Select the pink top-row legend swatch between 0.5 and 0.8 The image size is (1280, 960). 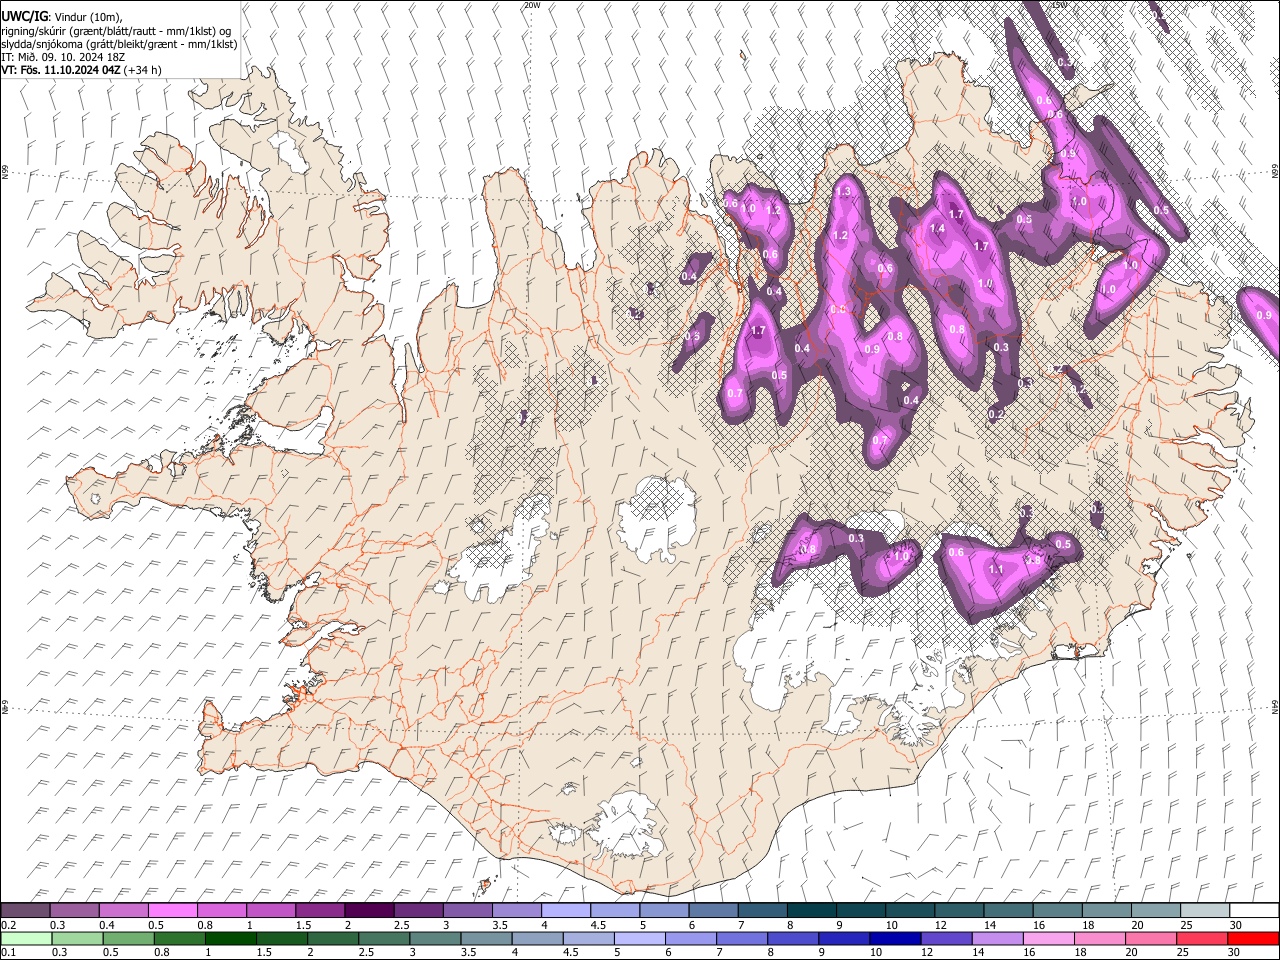pos(173,910)
